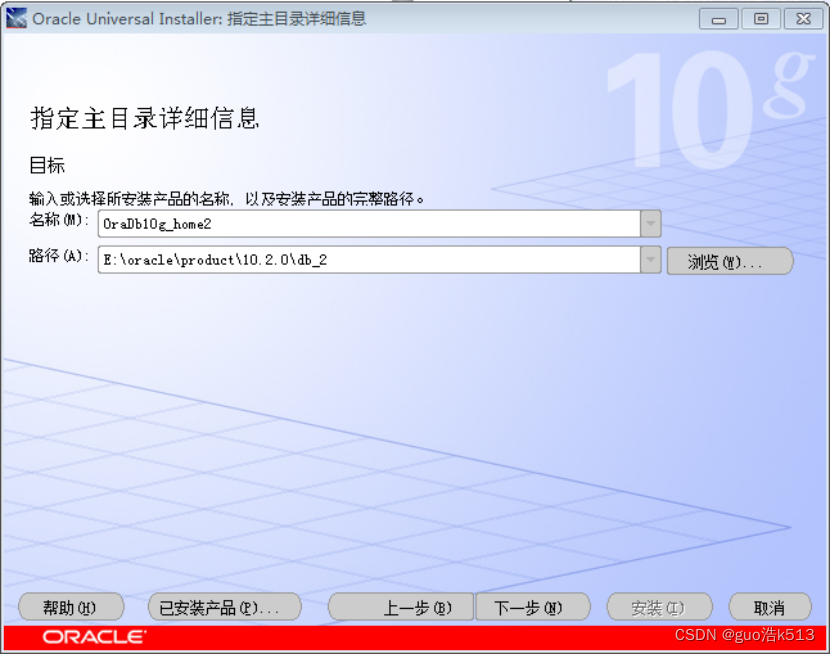
Task: Click the 浏览(W) browse button
Action: (x=729, y=260)
